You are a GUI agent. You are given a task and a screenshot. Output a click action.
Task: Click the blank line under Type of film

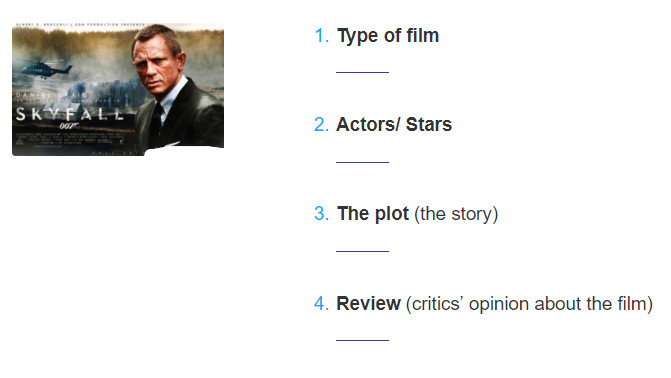[x=362, y=72]
